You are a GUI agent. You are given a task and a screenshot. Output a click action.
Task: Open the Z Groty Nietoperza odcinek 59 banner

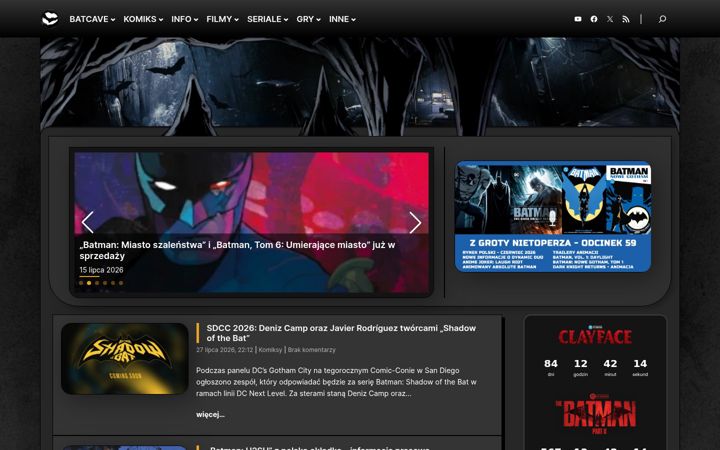click(x=553, y=216)
